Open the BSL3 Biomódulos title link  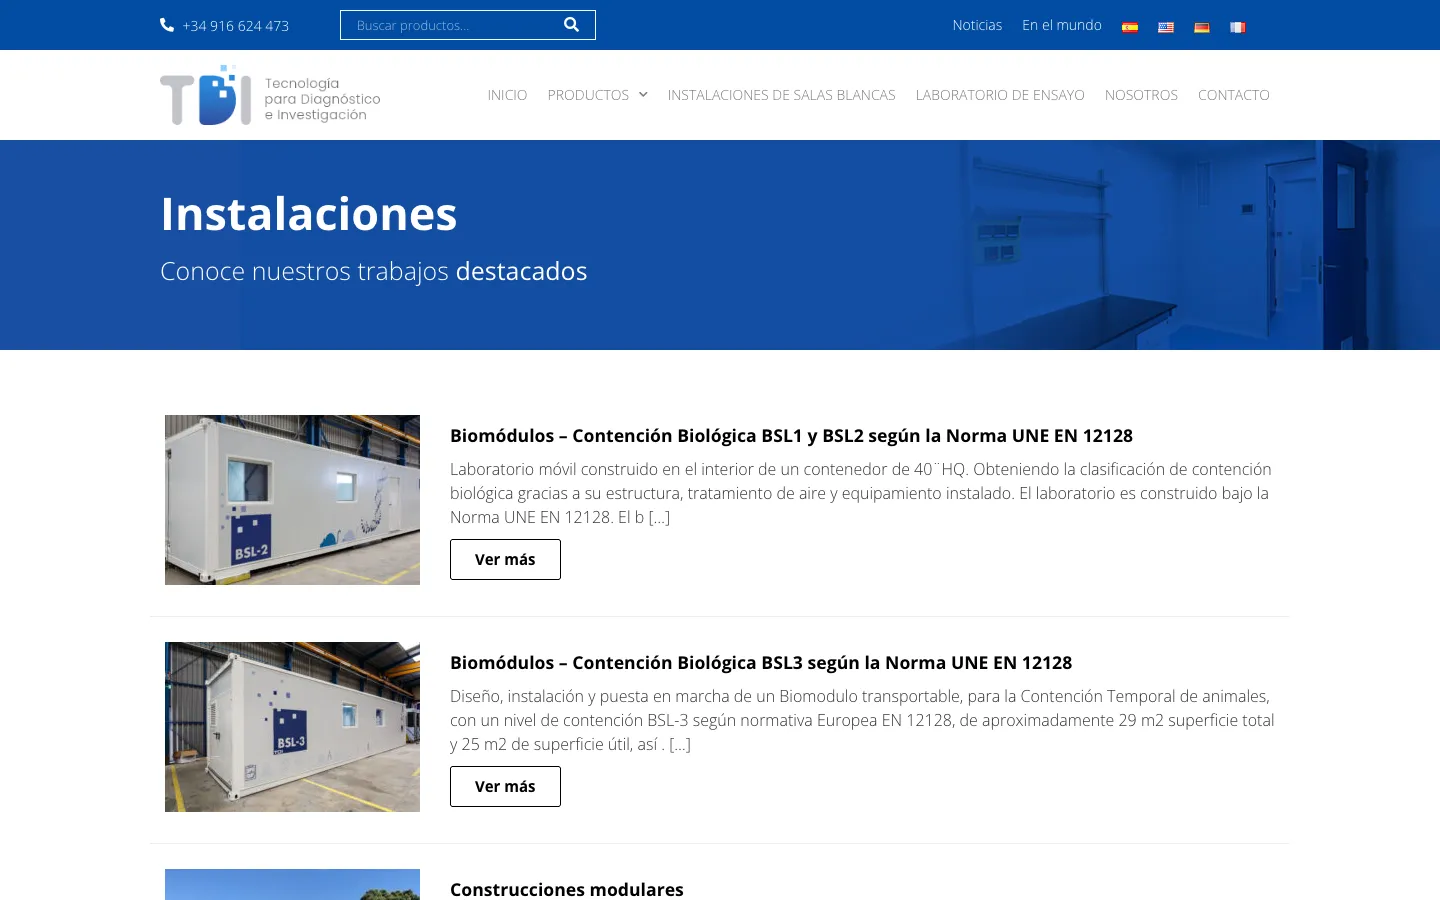[761, 662]
